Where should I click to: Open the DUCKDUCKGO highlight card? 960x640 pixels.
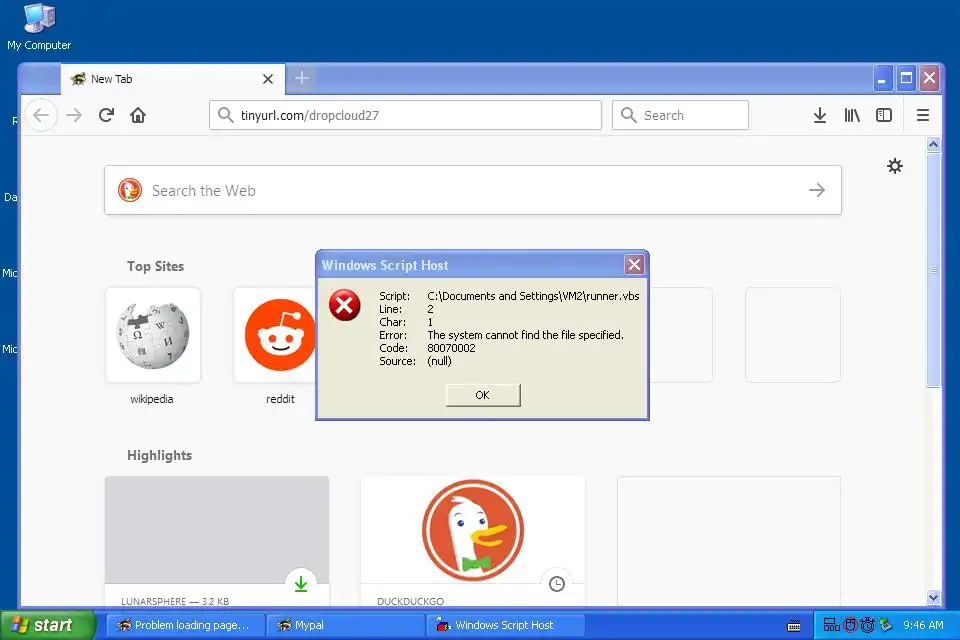(x=473, y=541)
